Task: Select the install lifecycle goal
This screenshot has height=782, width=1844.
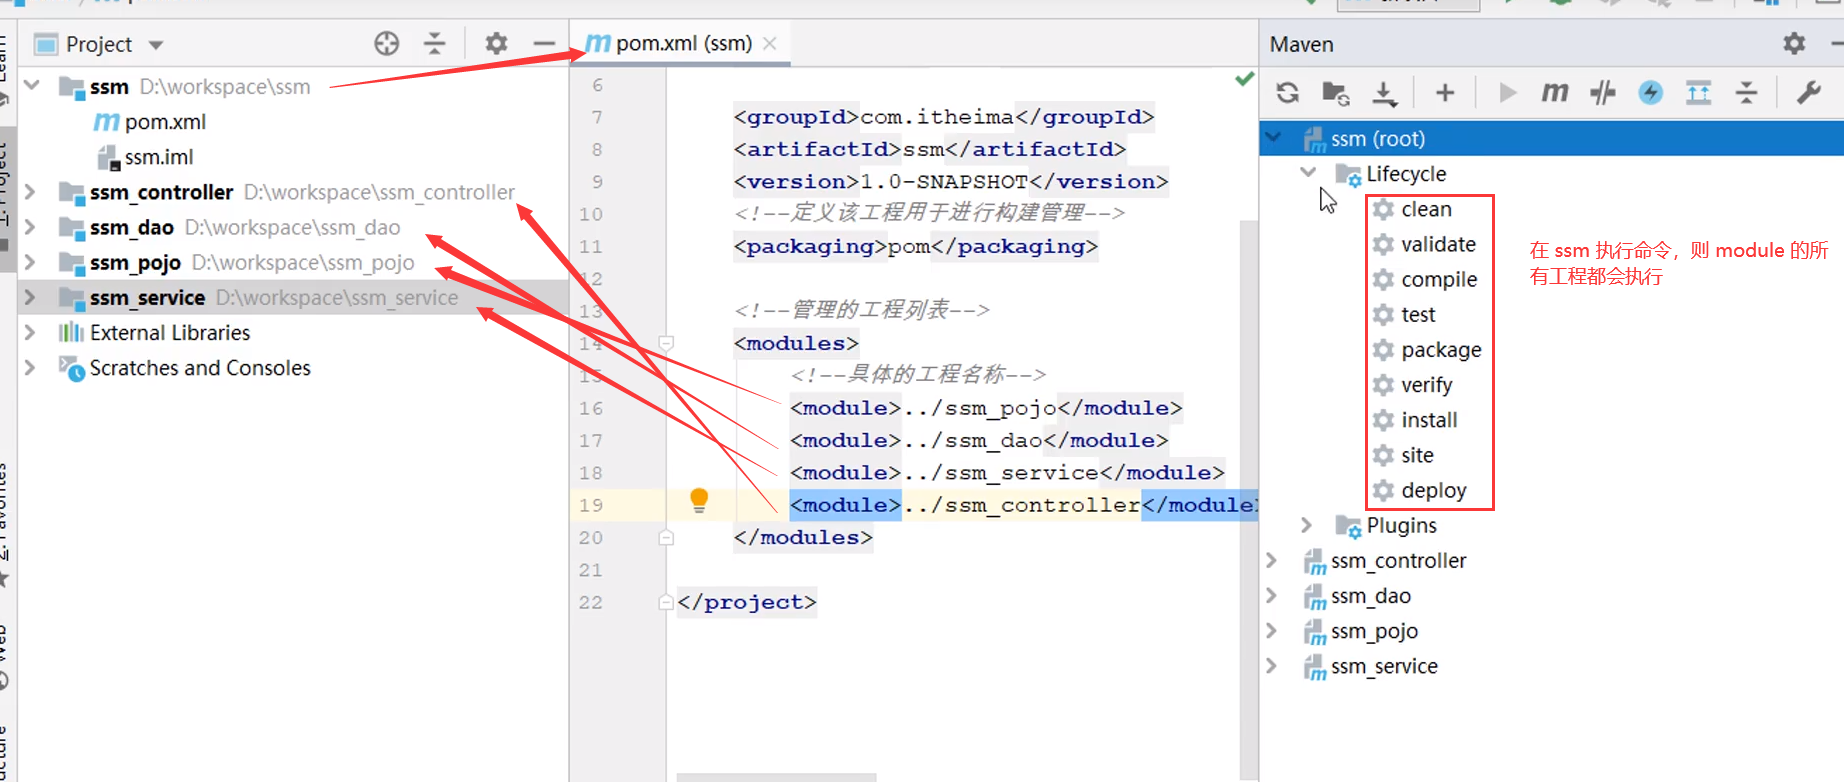Action: pos(1428,420)
